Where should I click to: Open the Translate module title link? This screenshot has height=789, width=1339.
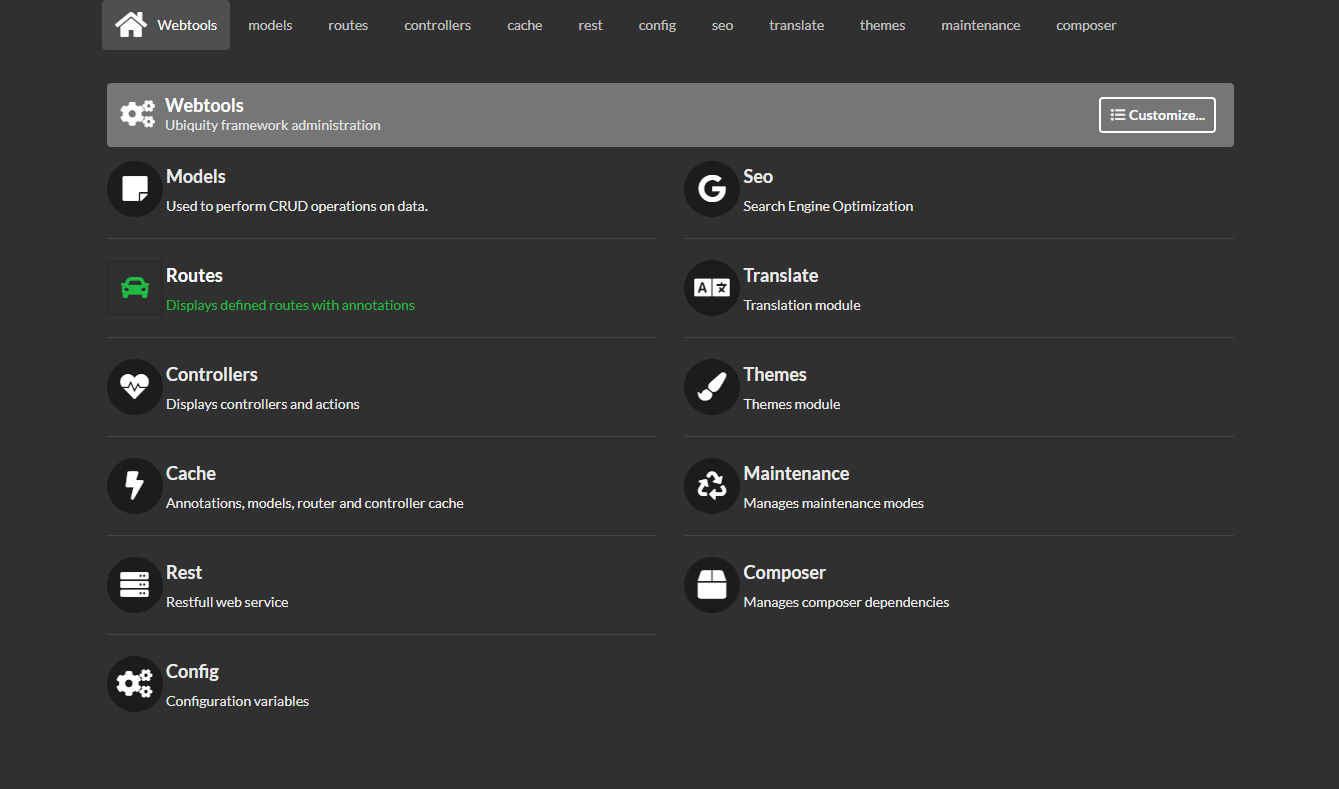[780, 276]
